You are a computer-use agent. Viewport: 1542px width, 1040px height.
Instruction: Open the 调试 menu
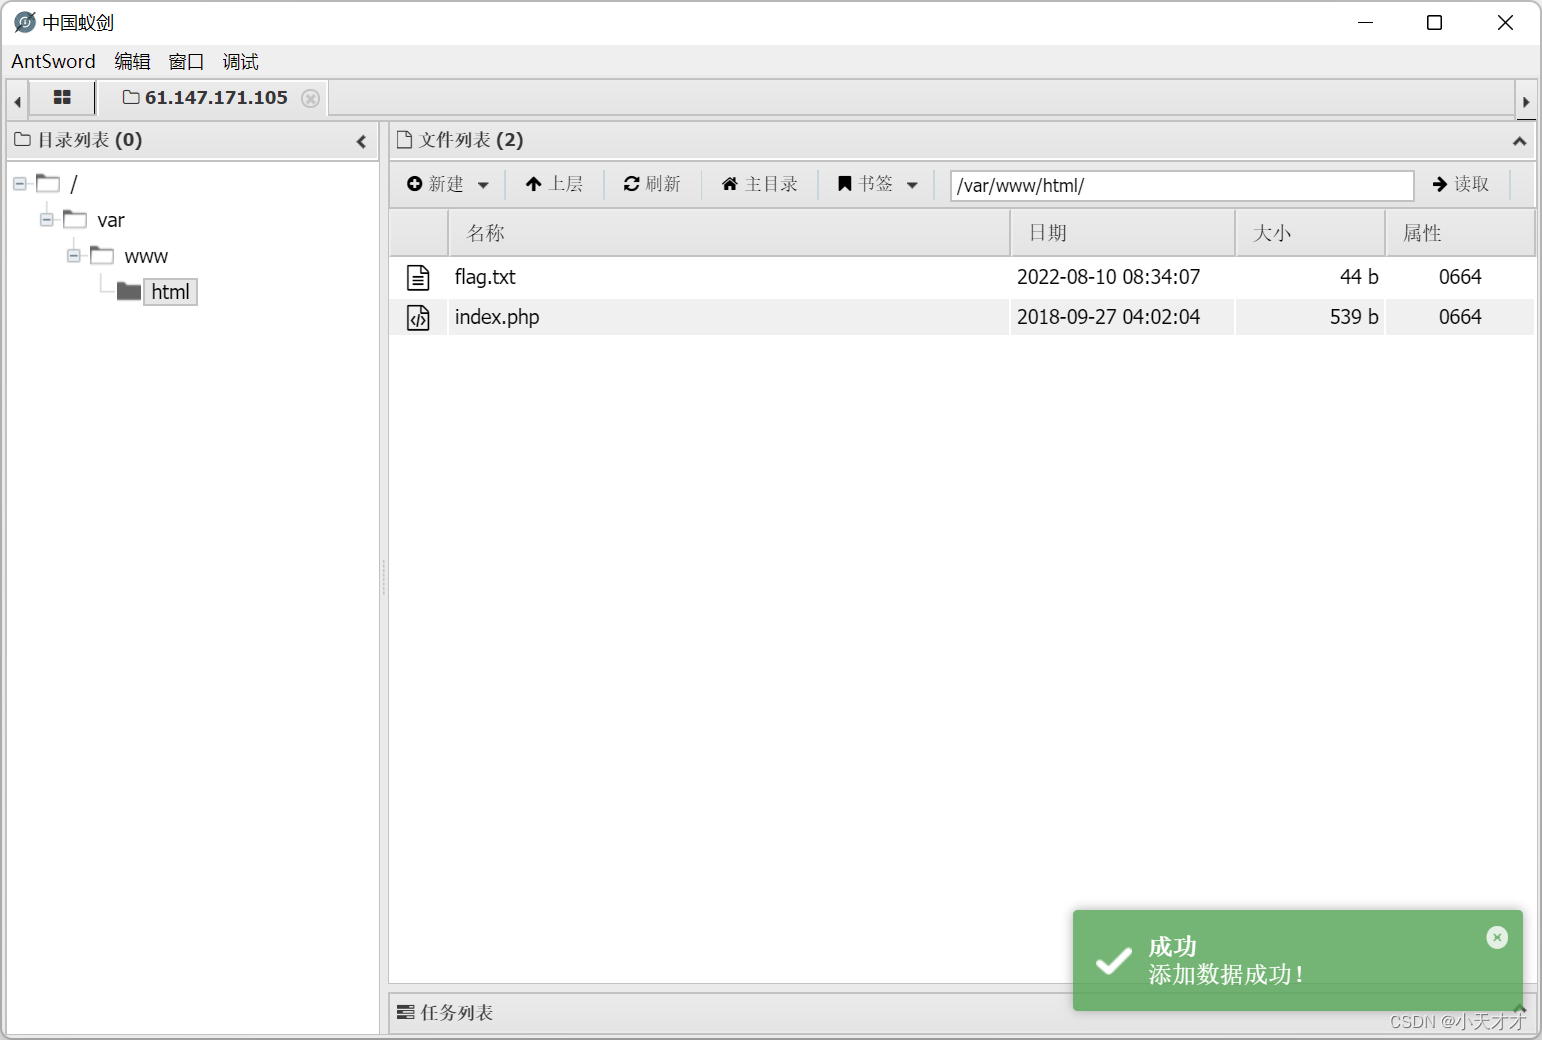240,61
